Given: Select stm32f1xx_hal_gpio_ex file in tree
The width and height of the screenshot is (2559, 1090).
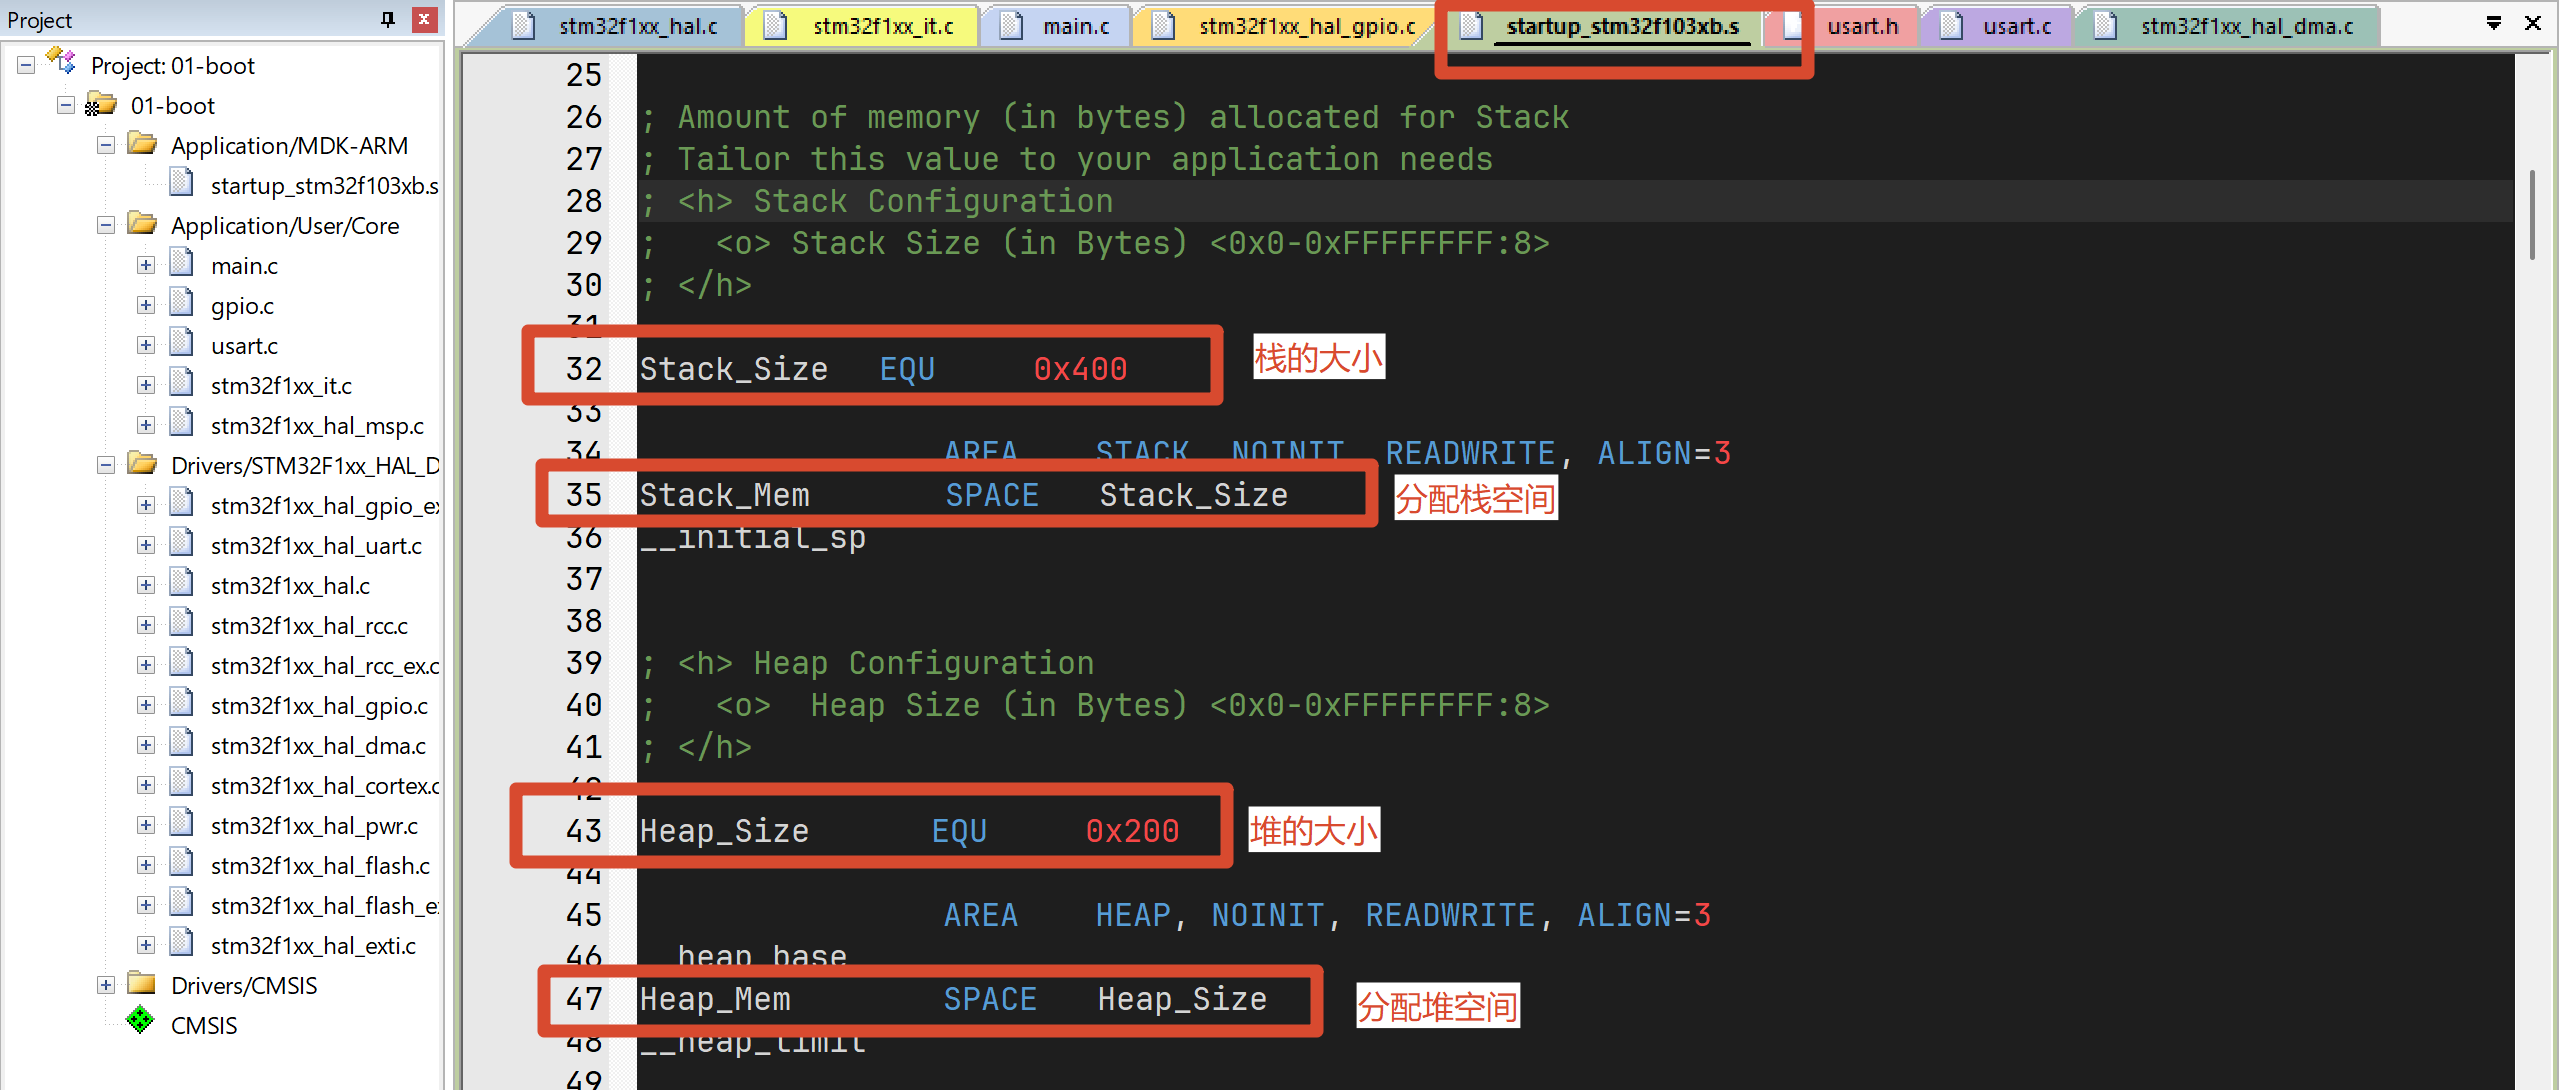Looking at the screenshot, I should [324, 506].
